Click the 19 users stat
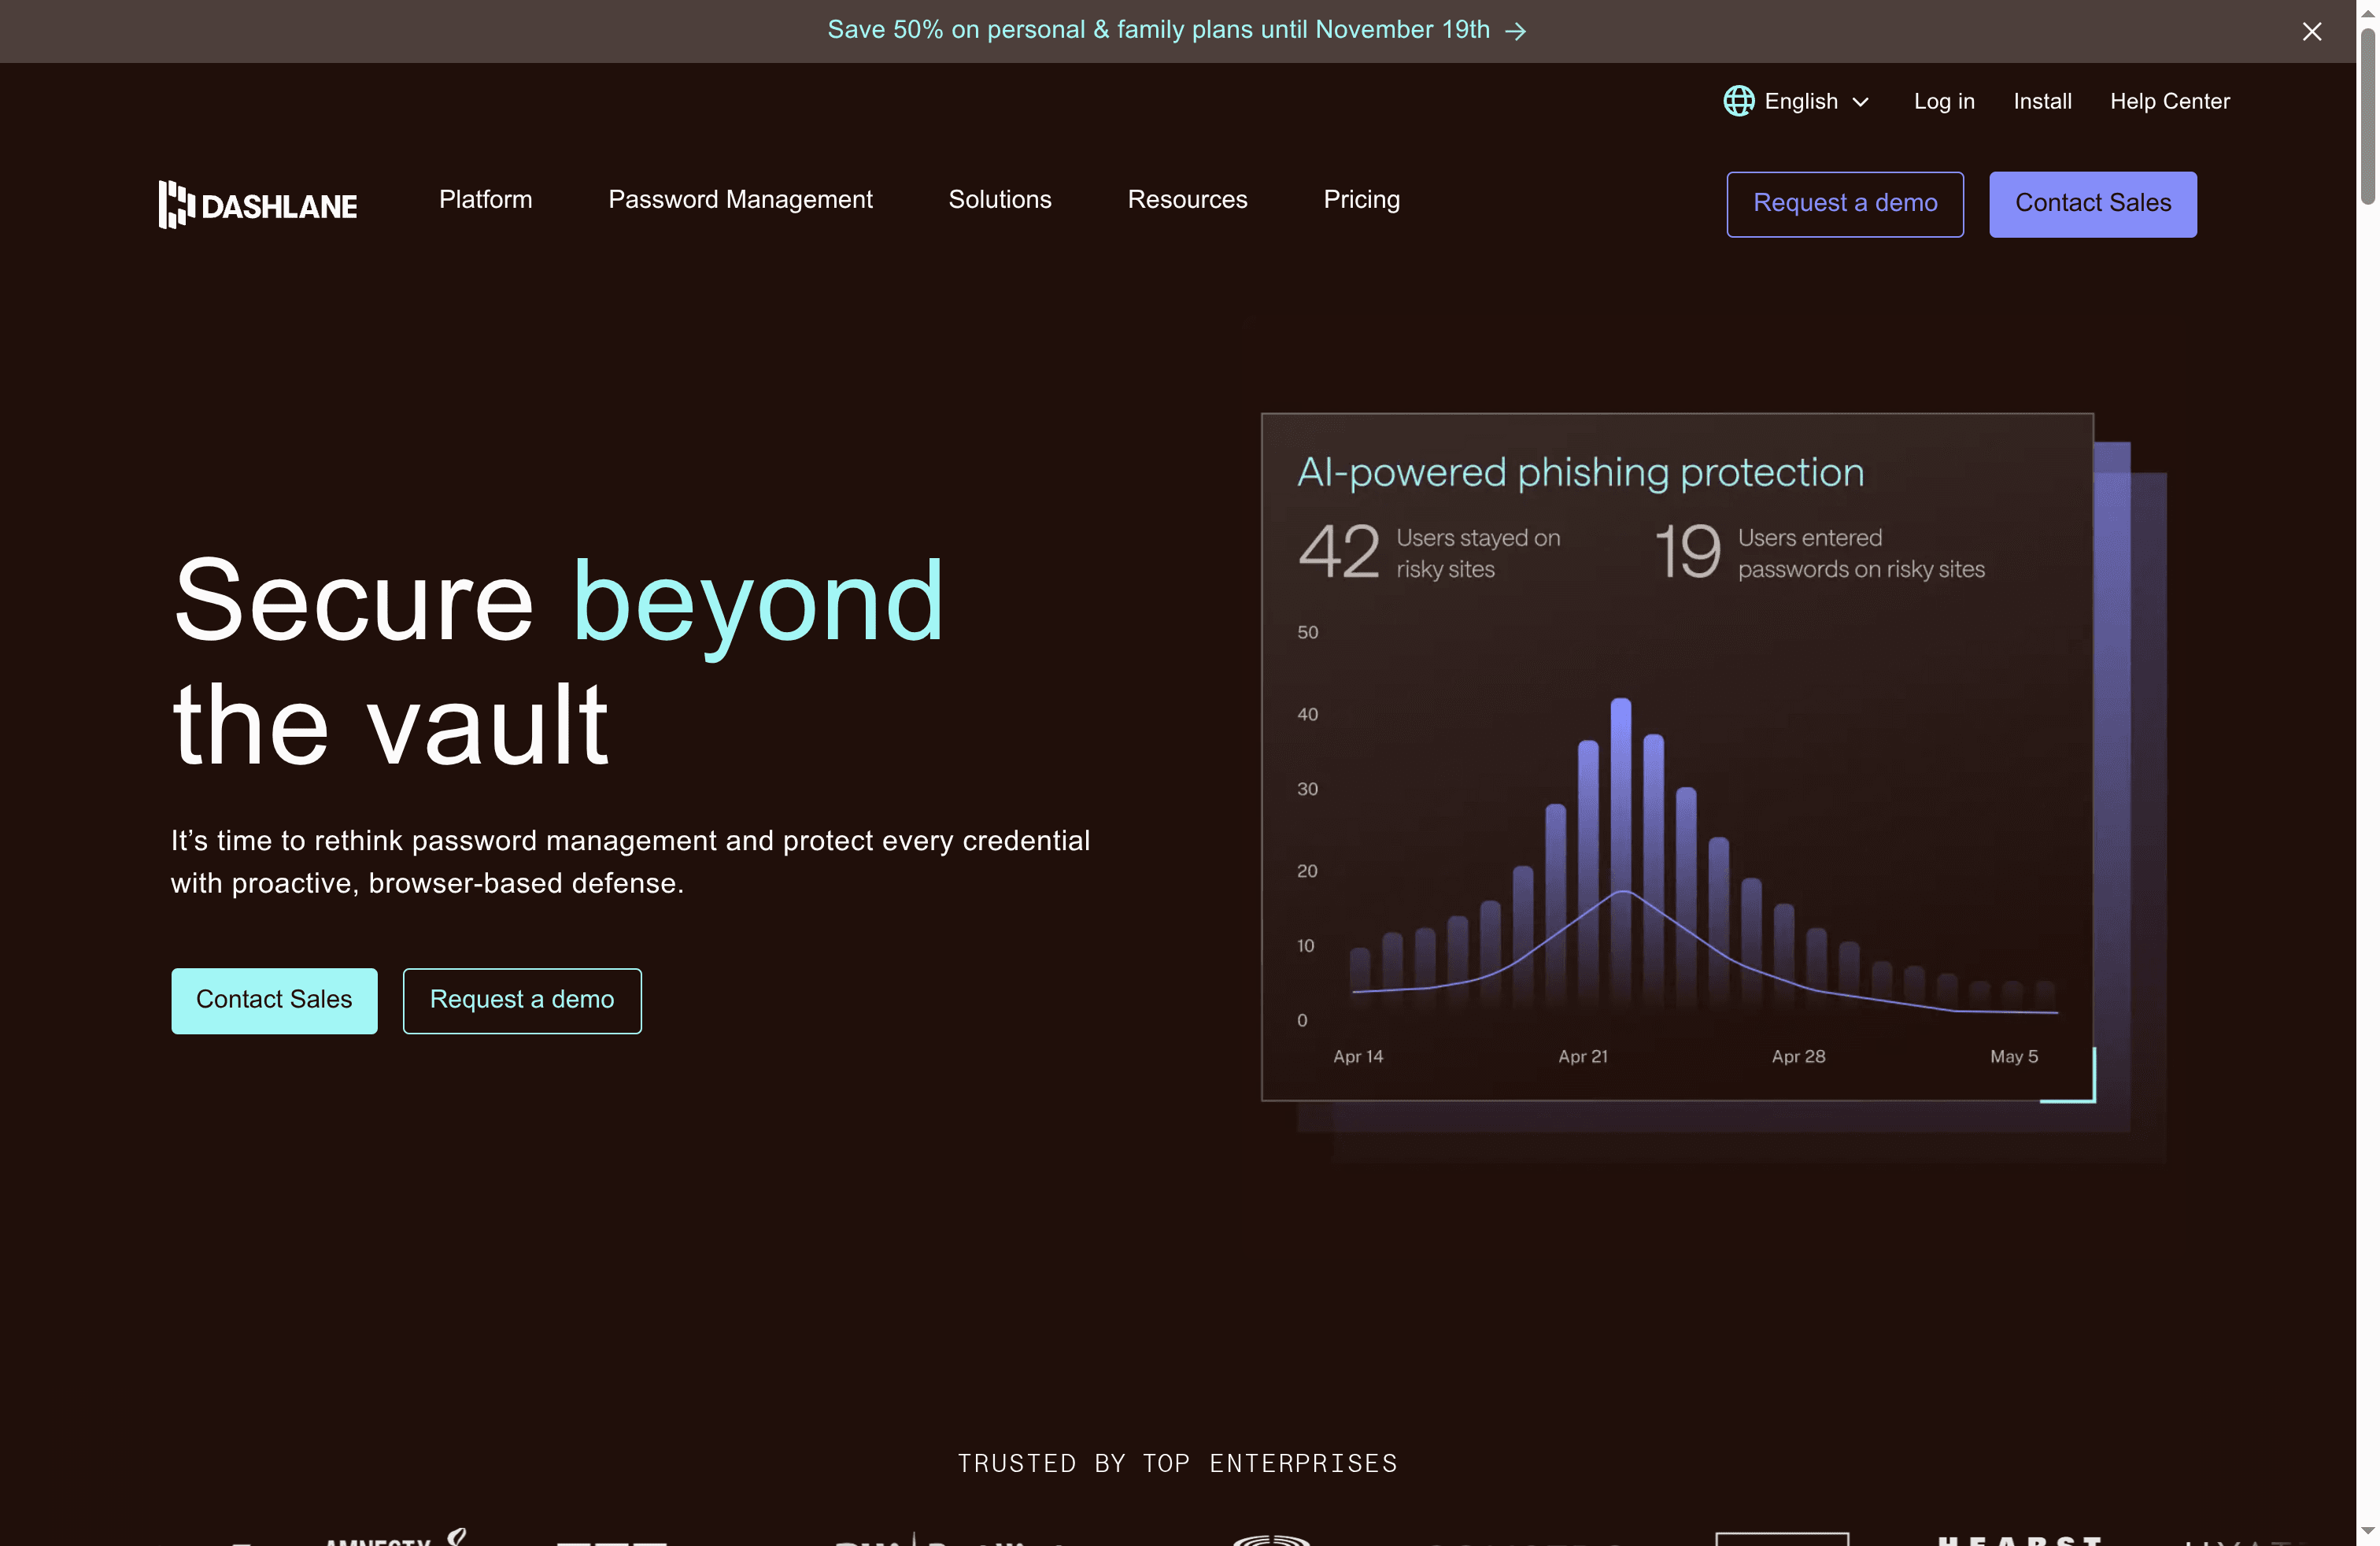 (1819, 552)
